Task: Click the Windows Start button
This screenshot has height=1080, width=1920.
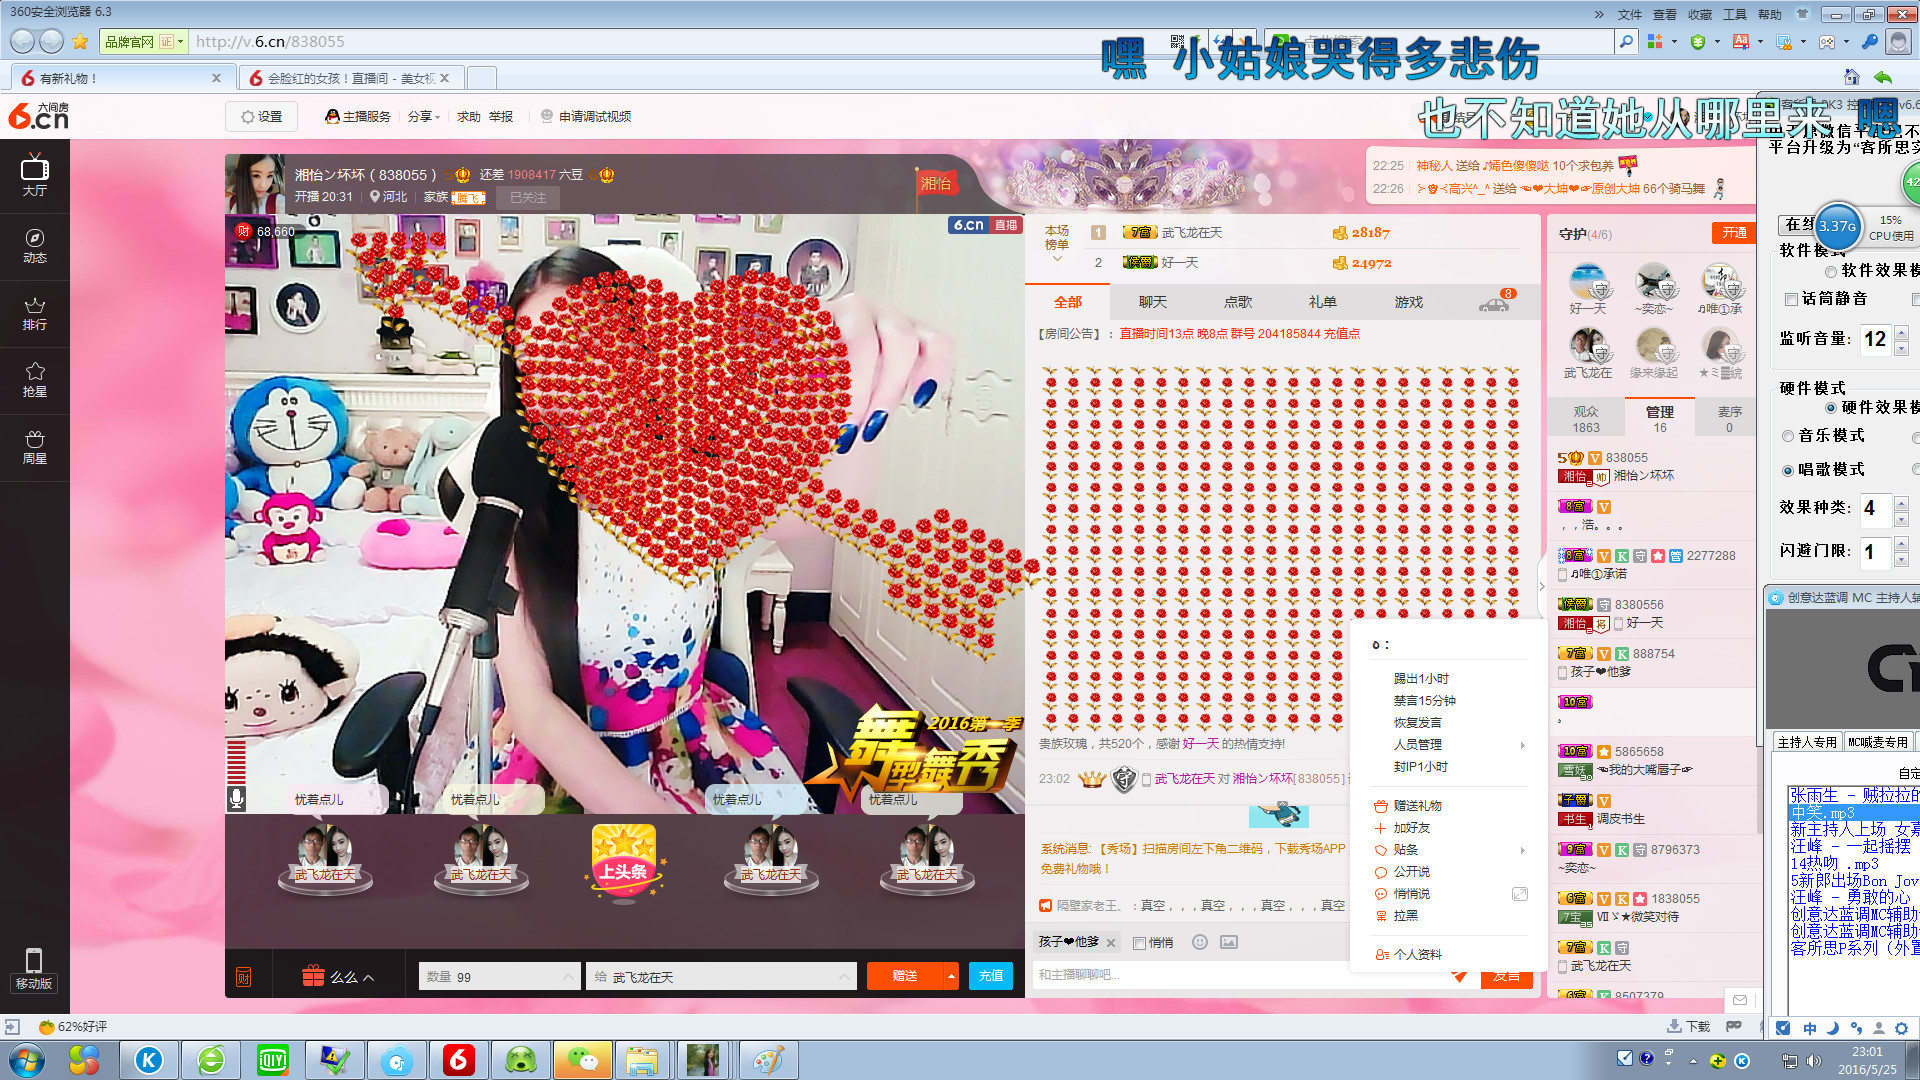Action: coord(26,1060)
